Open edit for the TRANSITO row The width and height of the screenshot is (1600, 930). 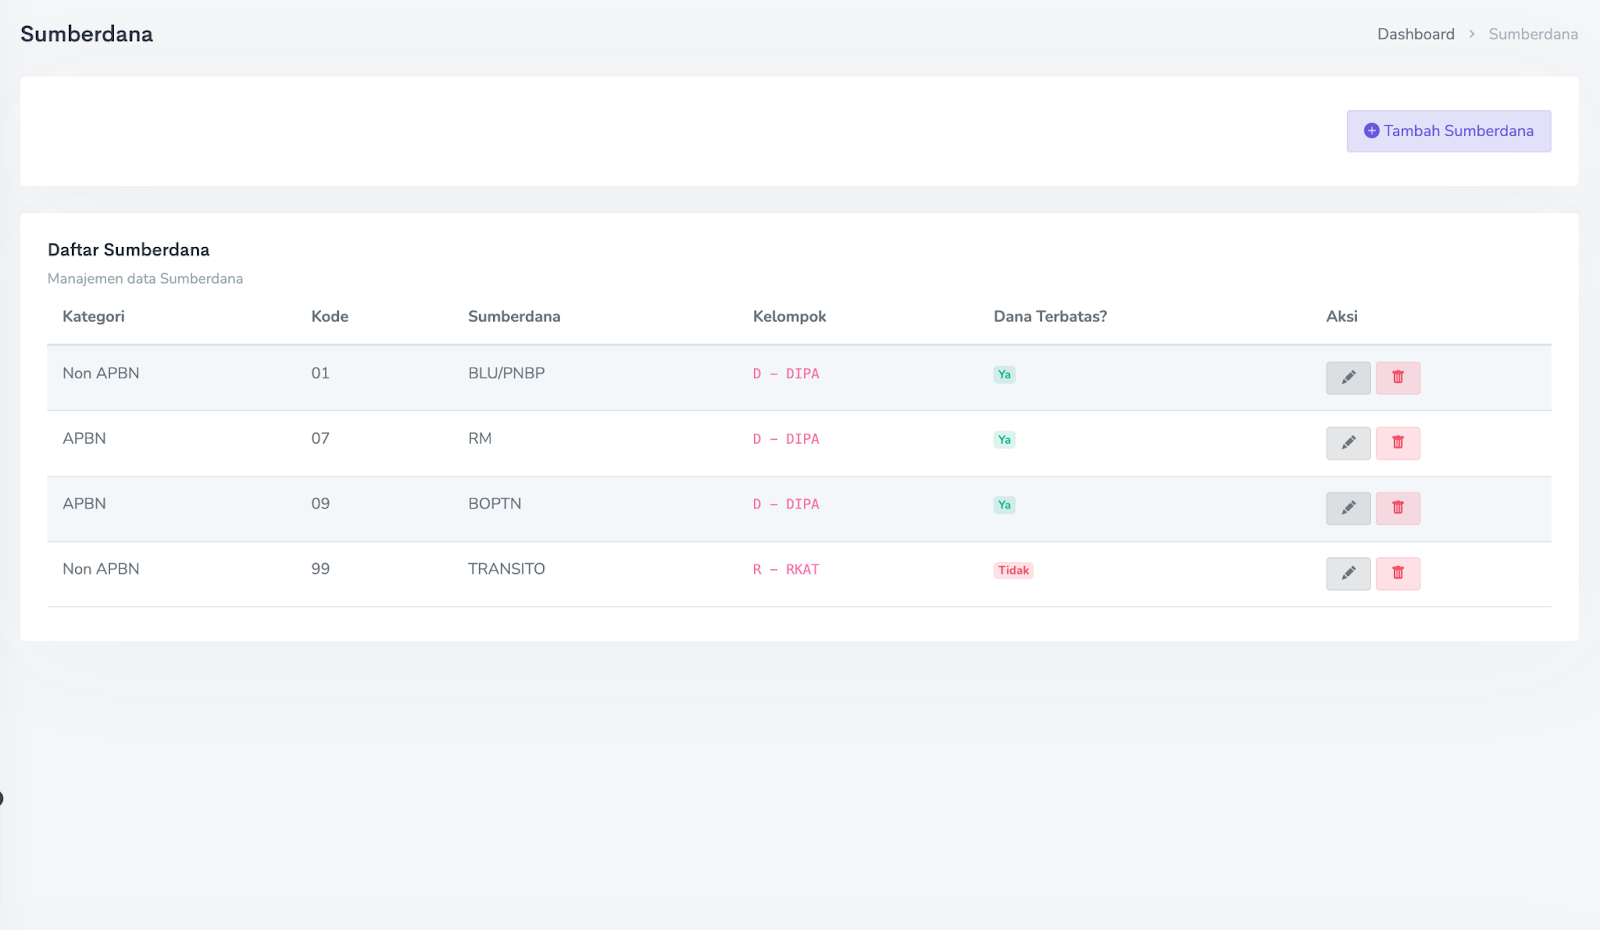(1348, 574)
